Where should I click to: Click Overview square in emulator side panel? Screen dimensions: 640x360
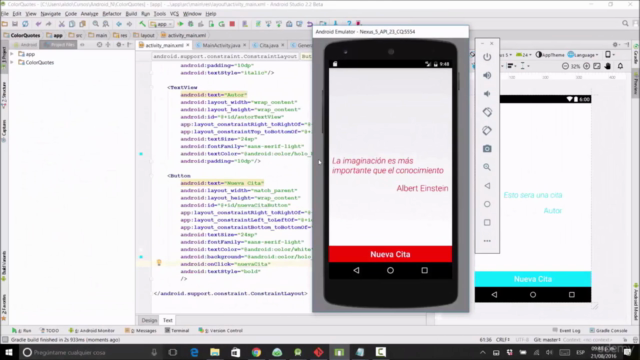487,222
